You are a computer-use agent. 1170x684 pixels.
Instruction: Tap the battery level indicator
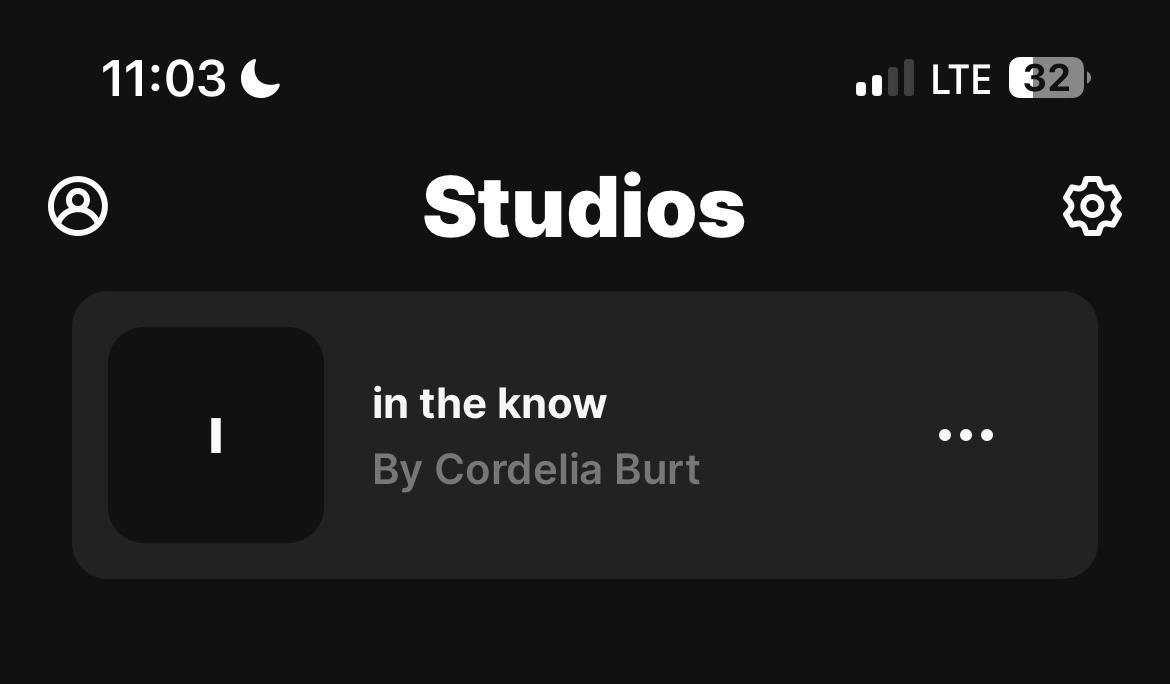tap(1048, 78)
